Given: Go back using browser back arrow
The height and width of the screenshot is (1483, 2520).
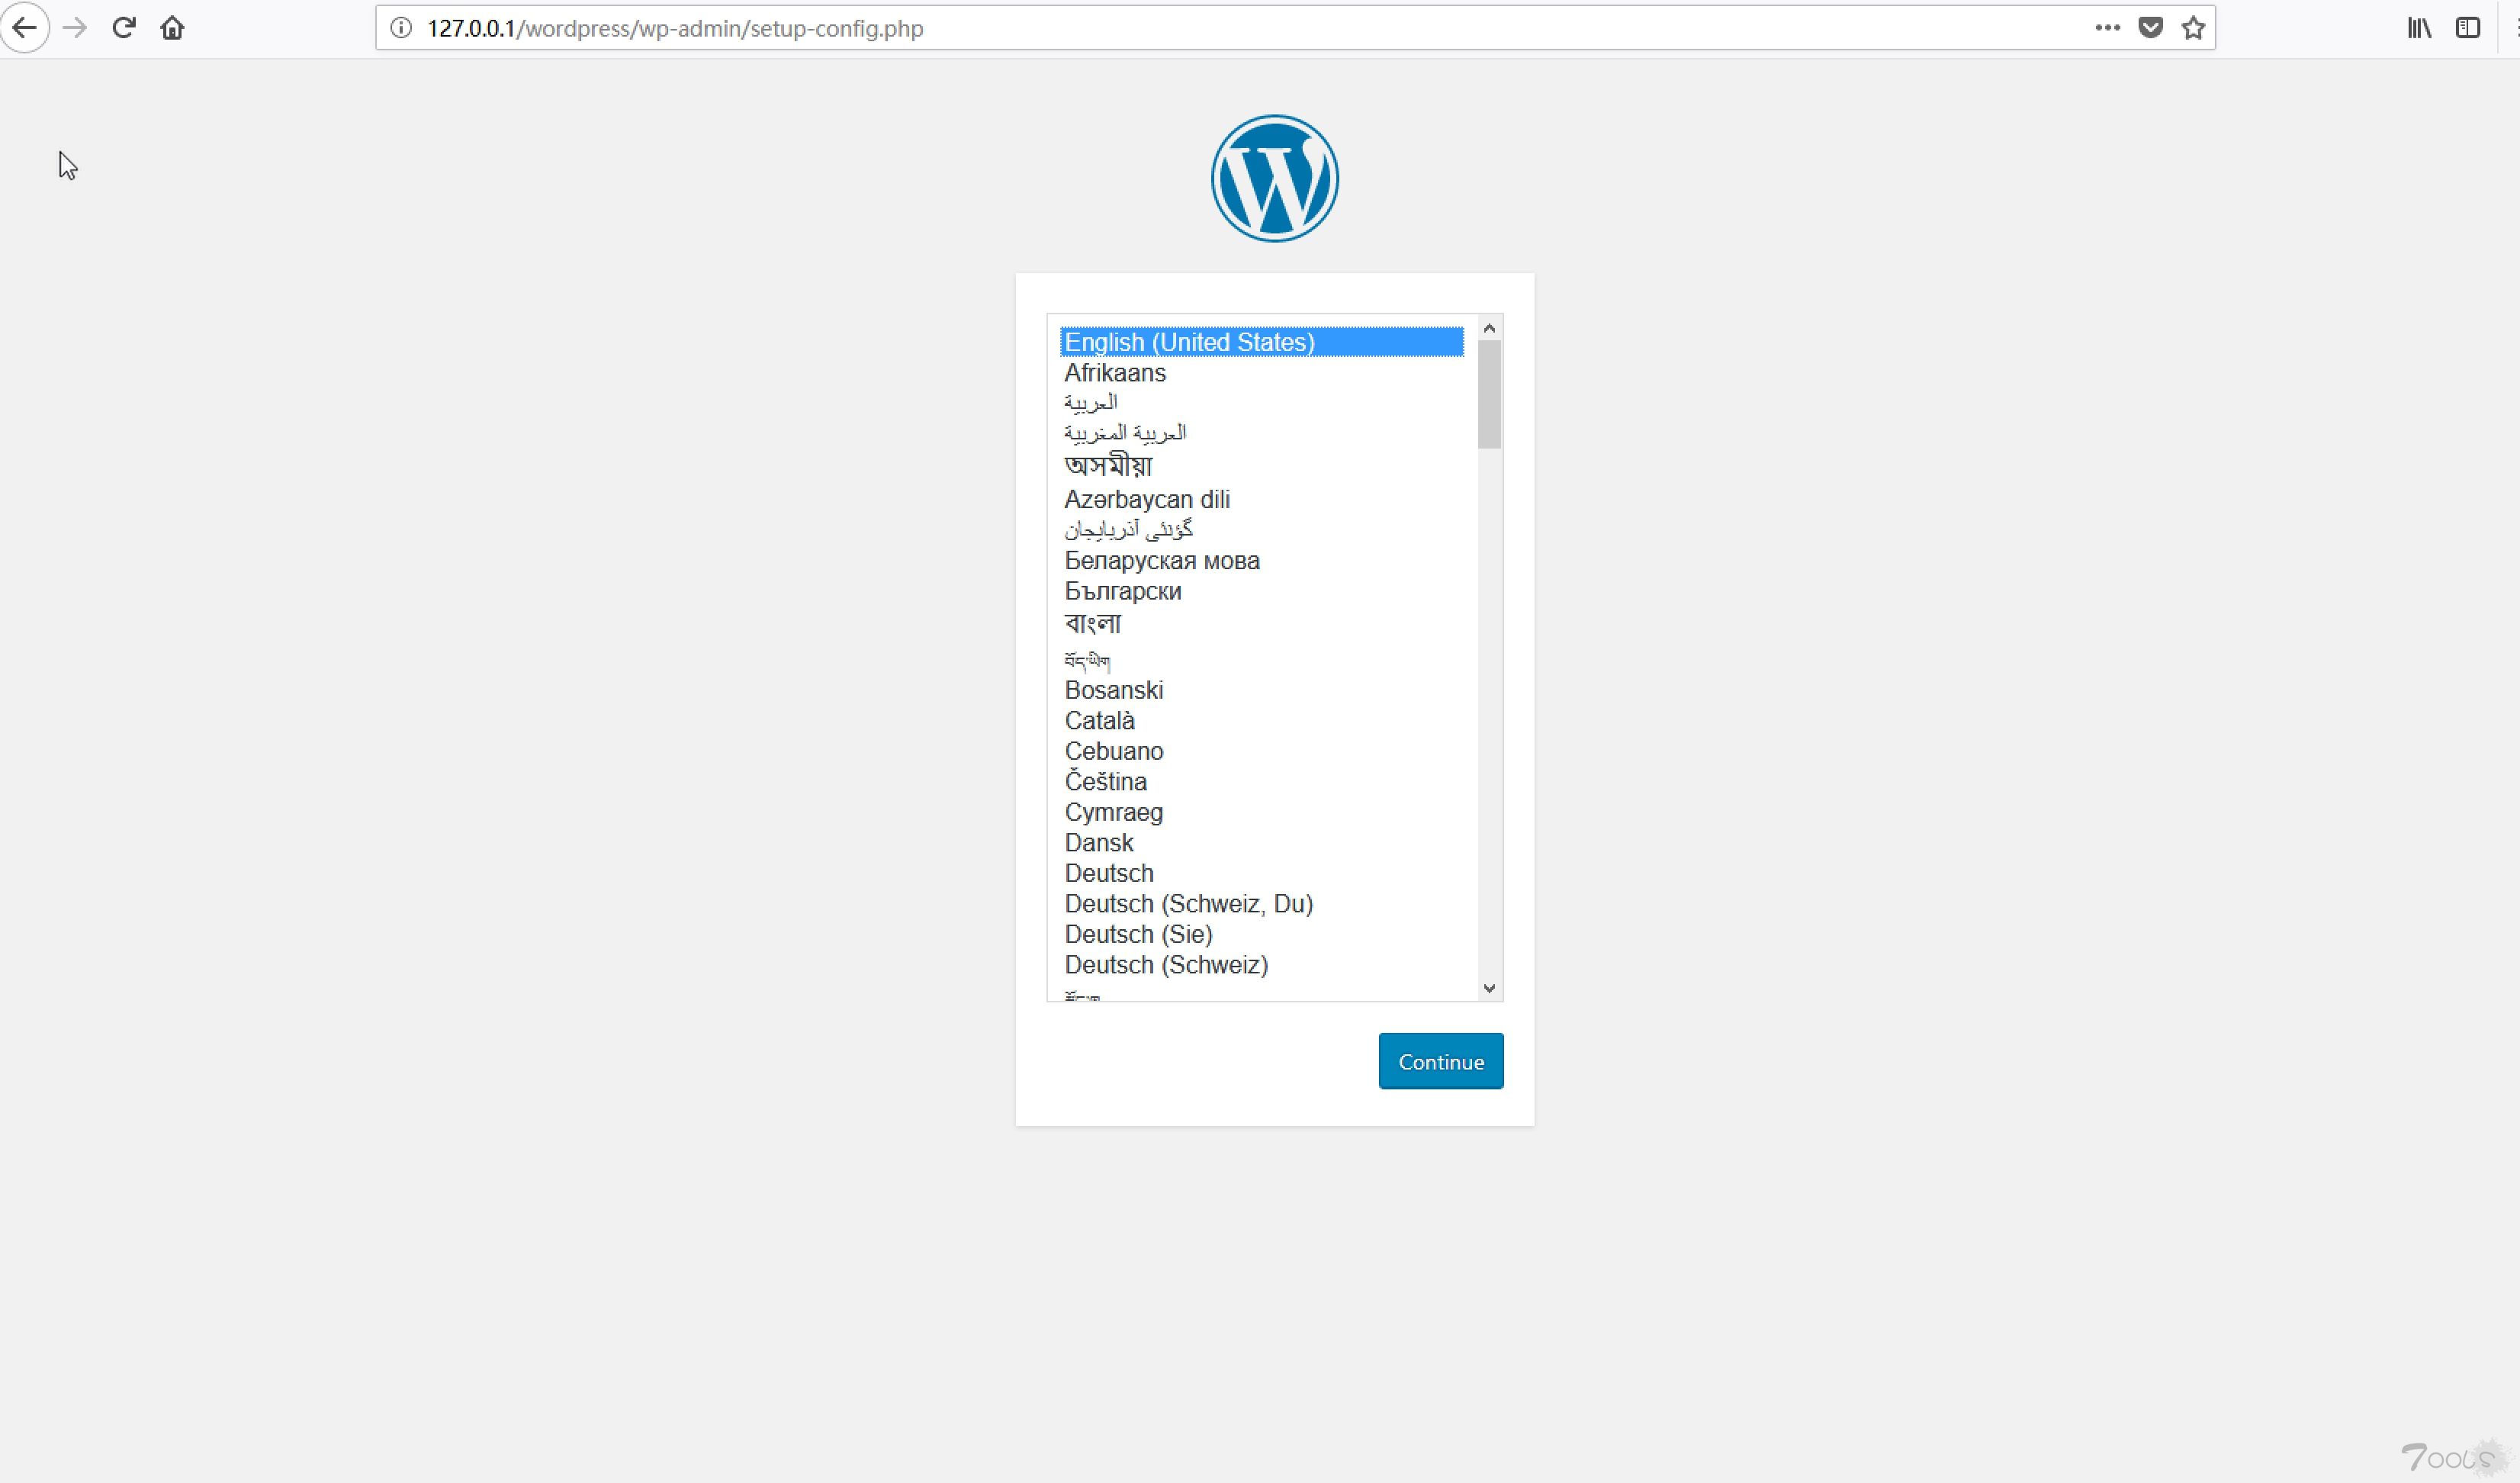Looking at the screenshot, I should (24, 27).
